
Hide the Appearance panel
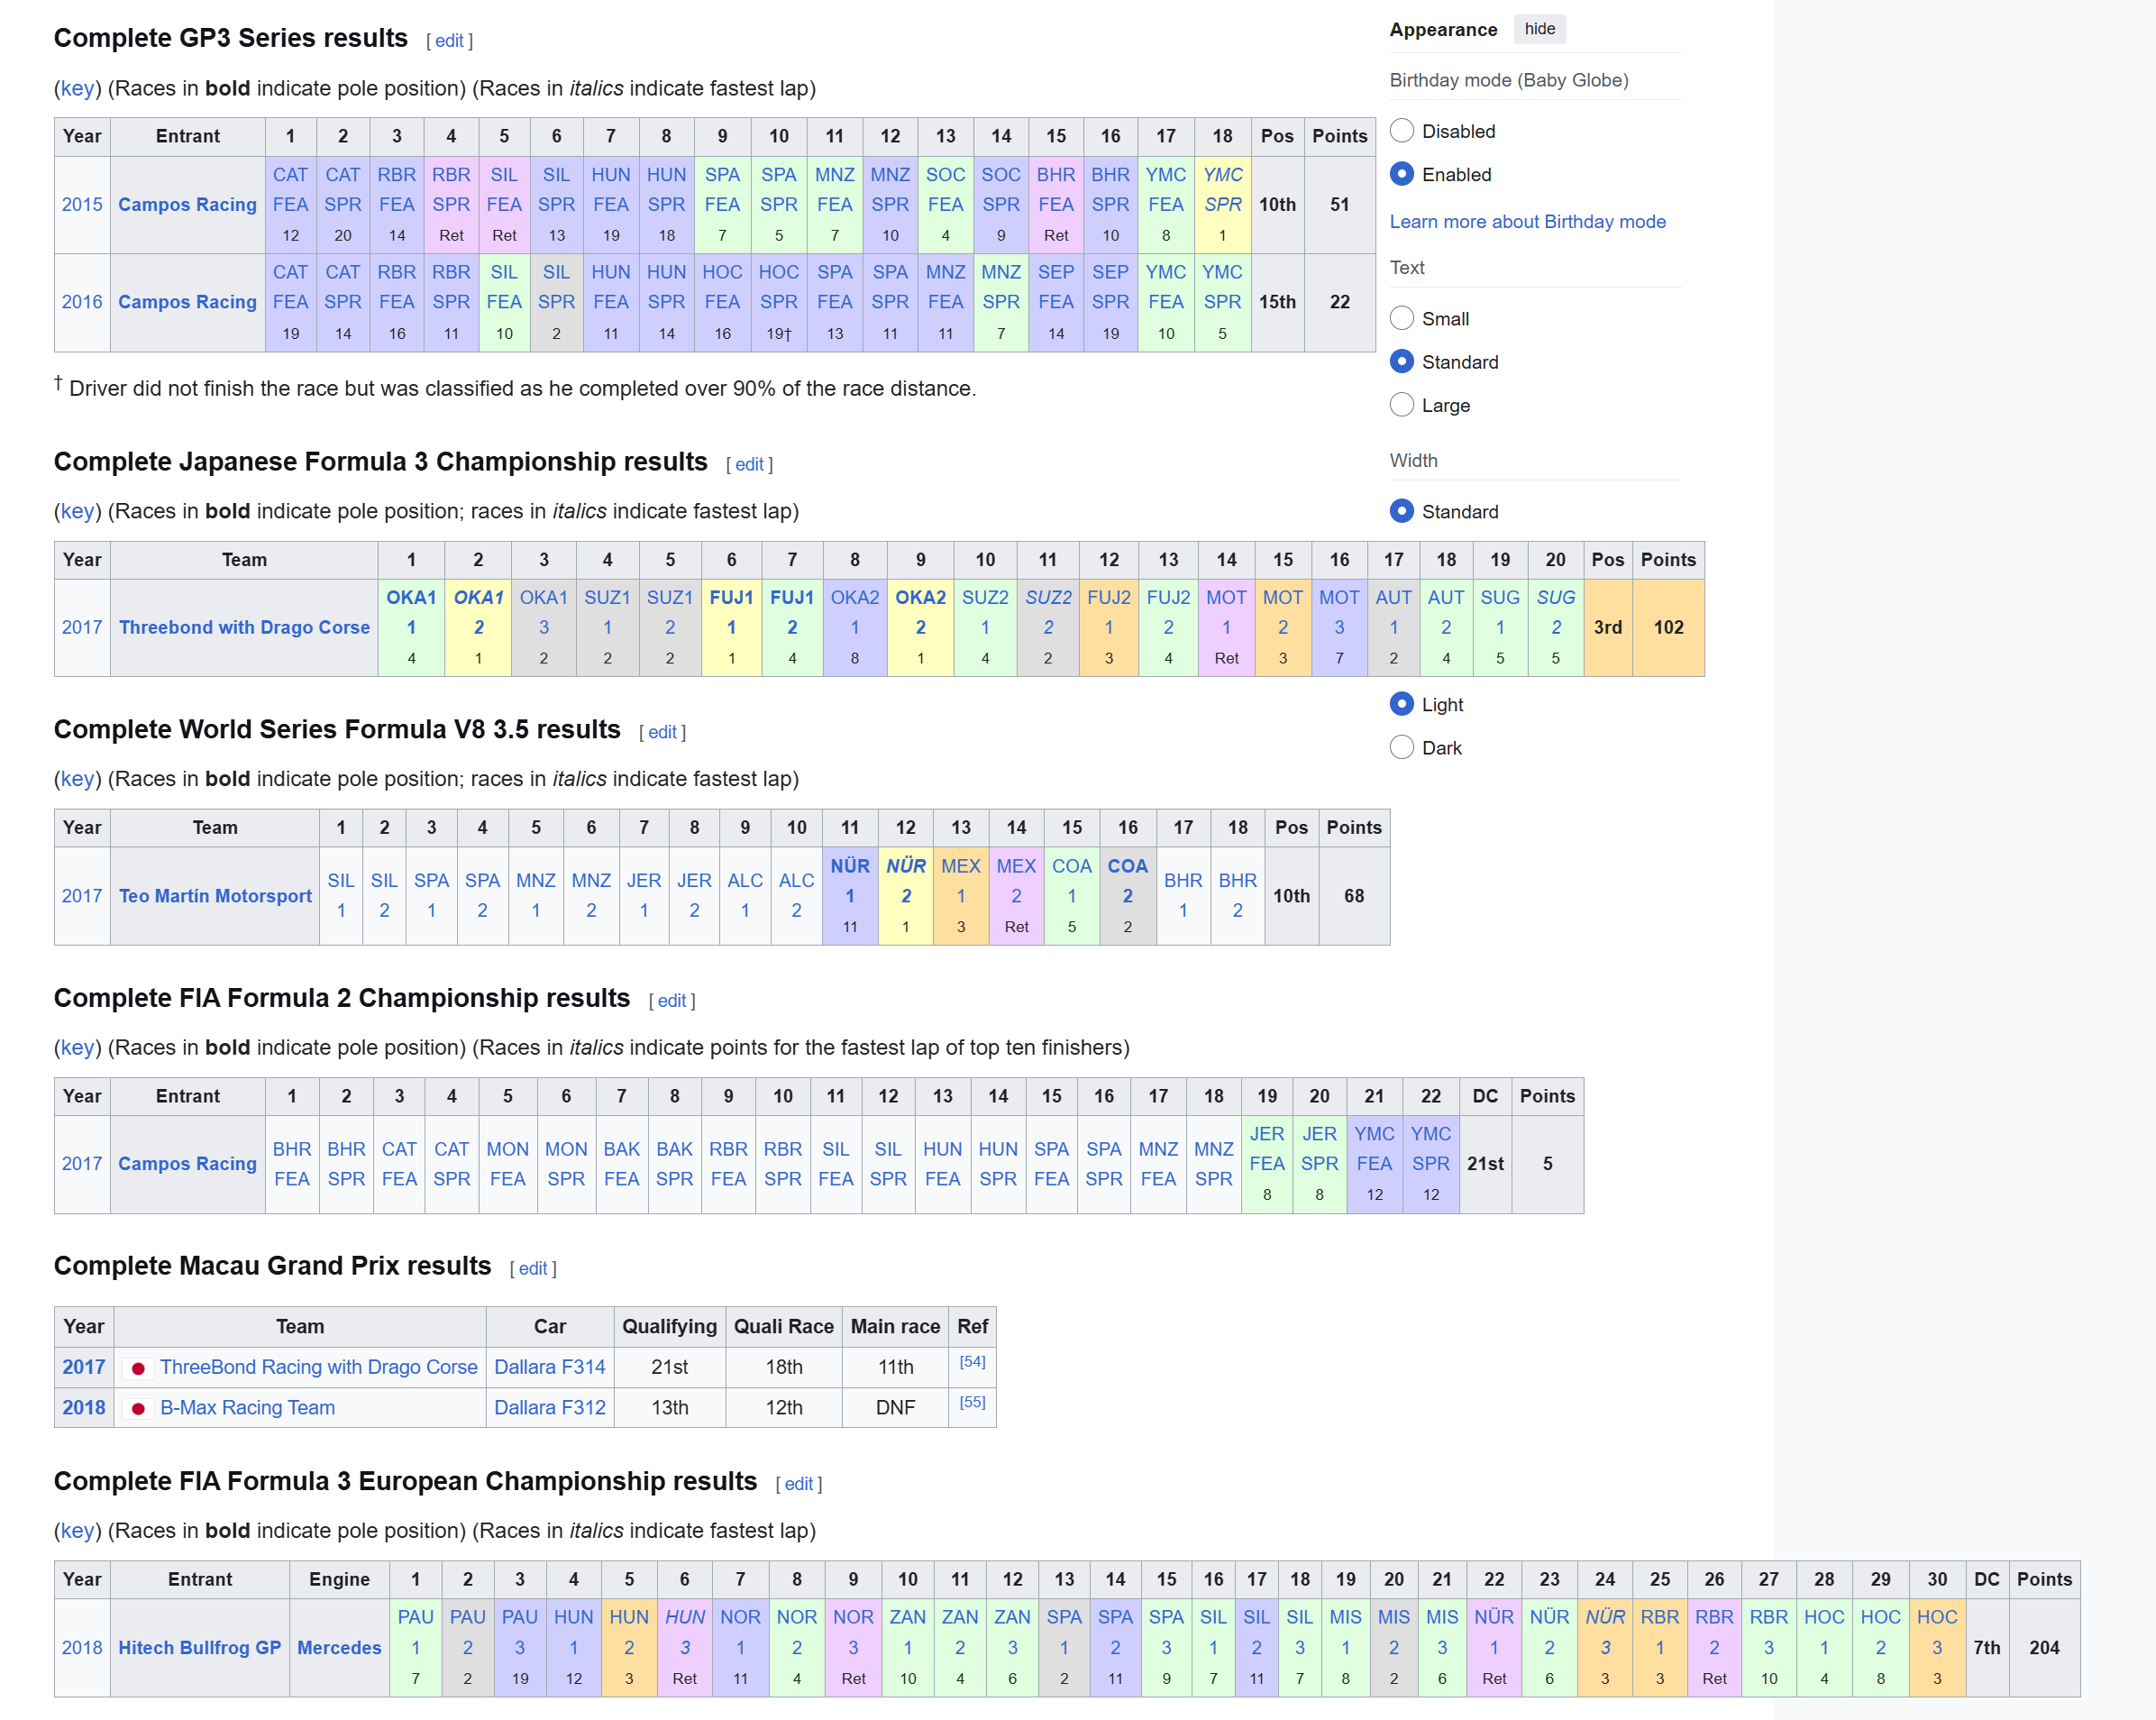[1539, 29]
